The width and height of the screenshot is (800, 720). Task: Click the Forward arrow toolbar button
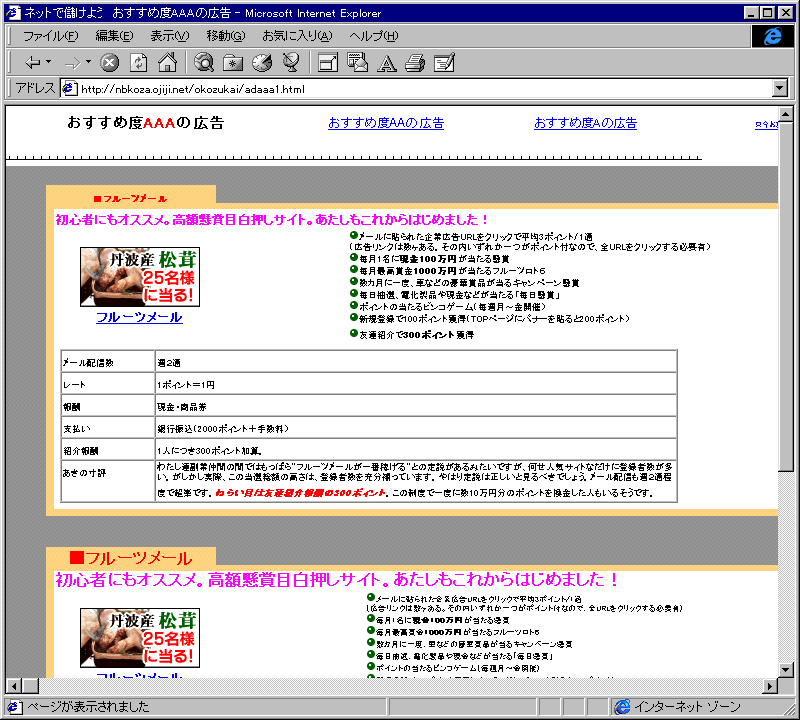click(x=72, y=63)
